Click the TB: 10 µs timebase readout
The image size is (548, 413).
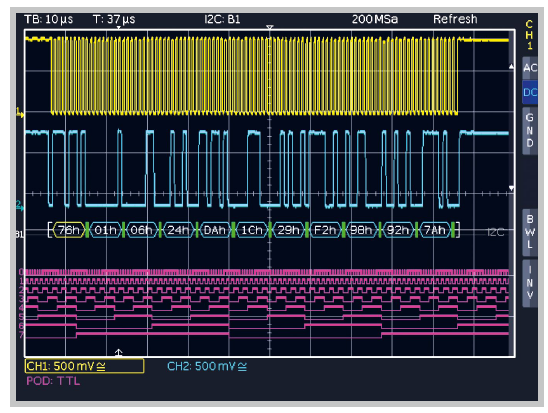point(49,19)
